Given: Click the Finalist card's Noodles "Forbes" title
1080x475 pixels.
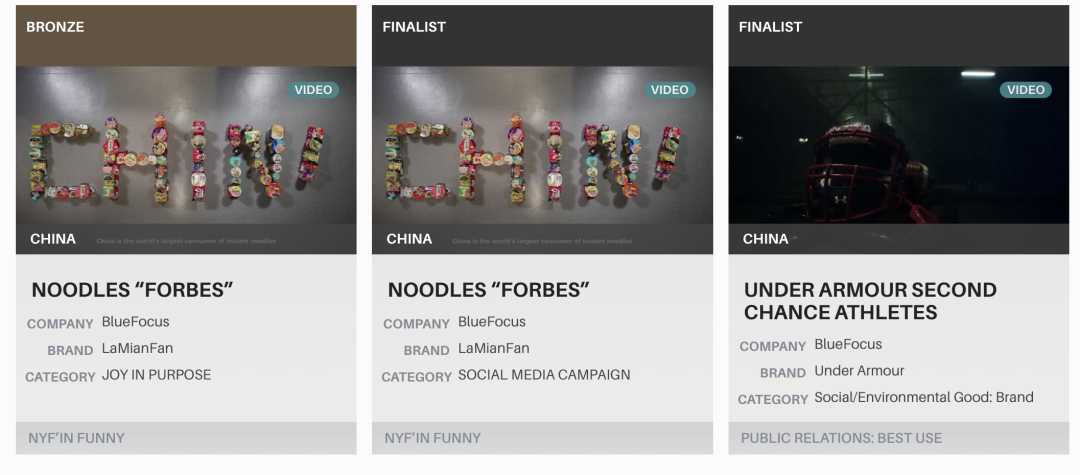Looking at the screenshot, I should [x=488, y=290].
